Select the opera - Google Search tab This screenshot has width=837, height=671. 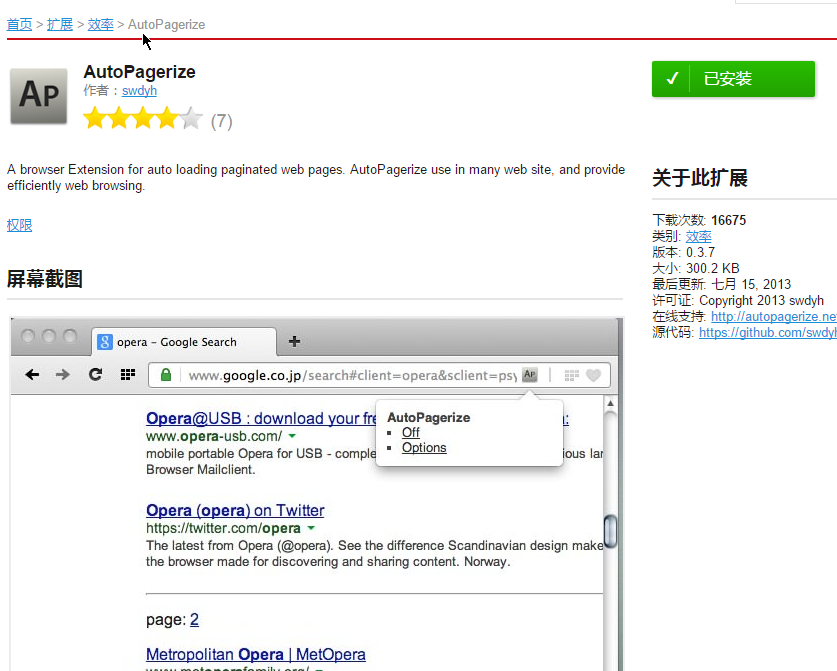coord(184,342)
